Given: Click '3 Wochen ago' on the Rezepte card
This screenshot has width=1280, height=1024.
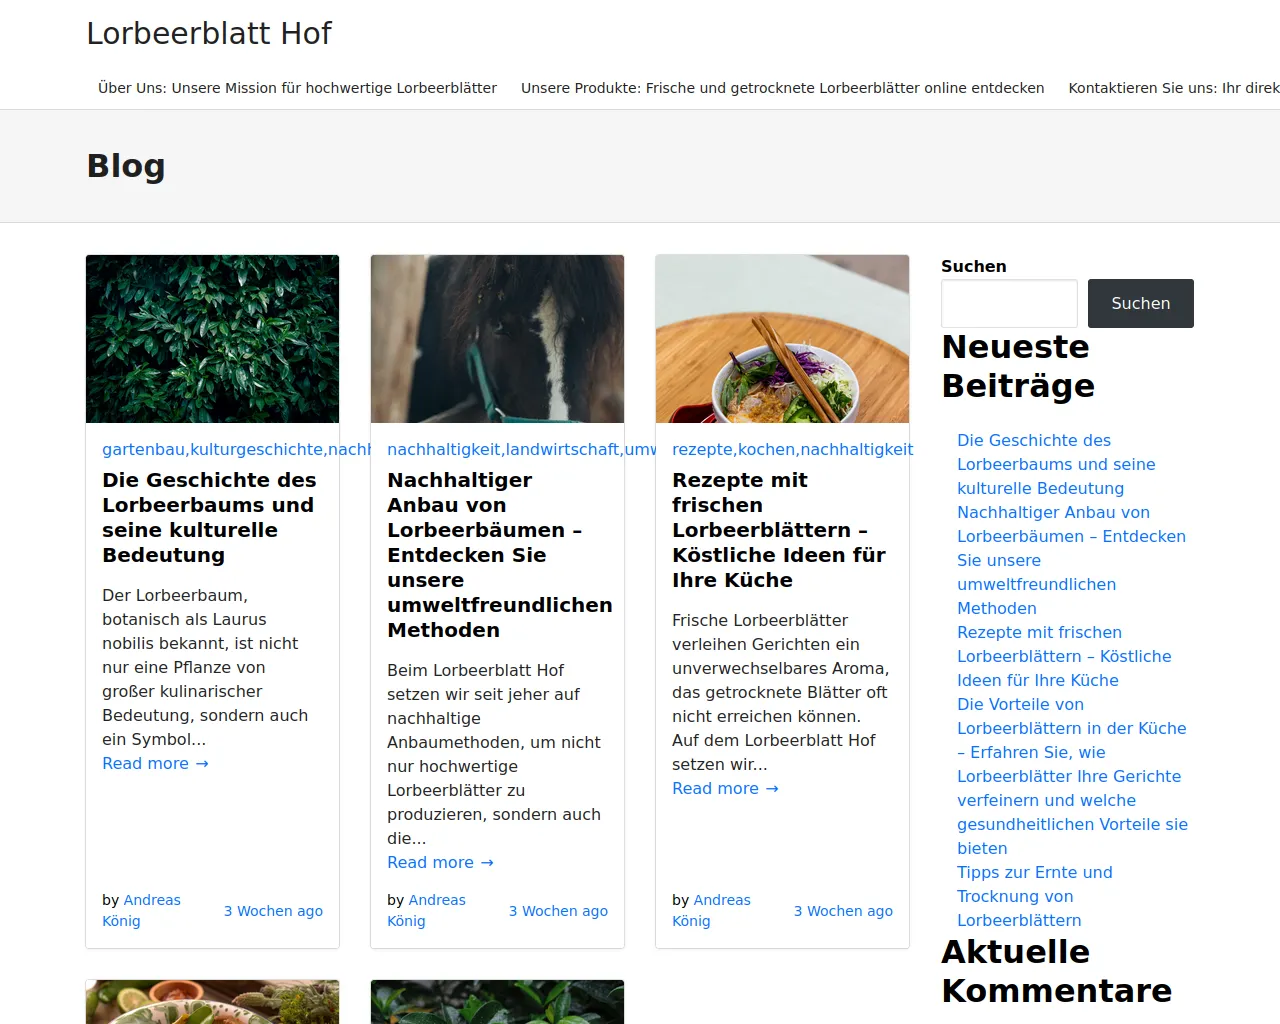Looking at the screenshot, I should coord(843,911).
